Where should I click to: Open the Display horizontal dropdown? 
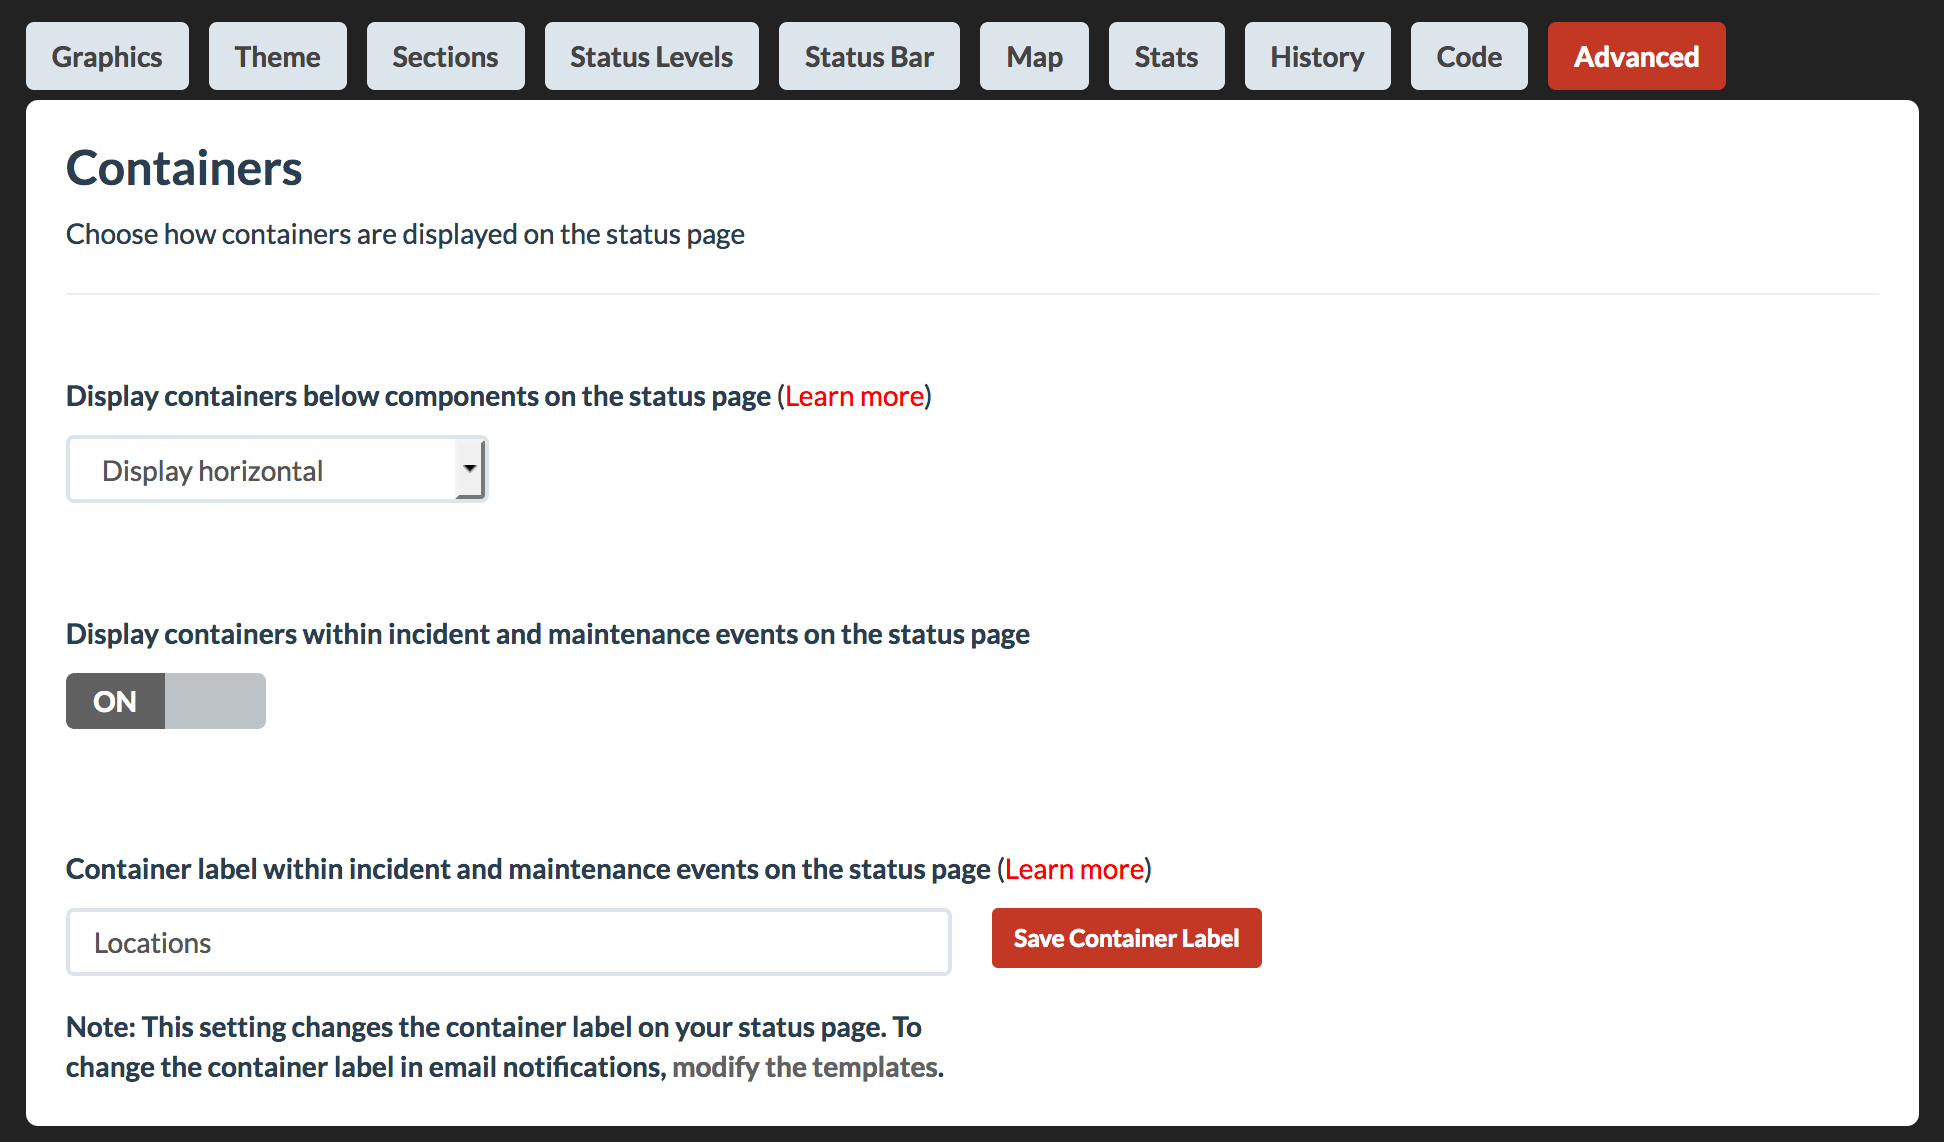click(277, 469)
